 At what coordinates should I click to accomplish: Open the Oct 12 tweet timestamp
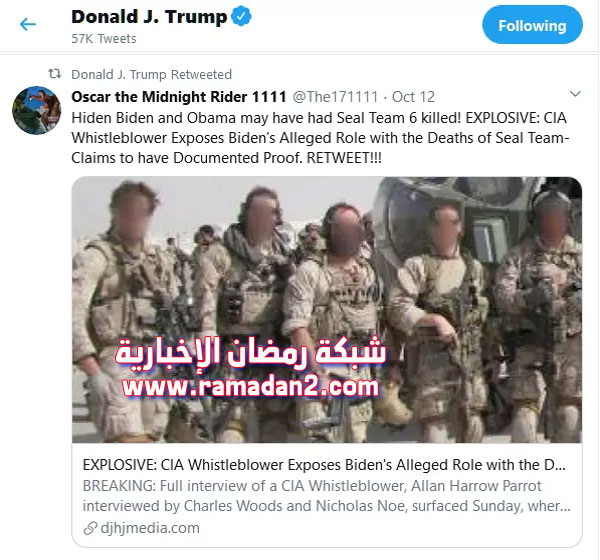pos(413,97)
